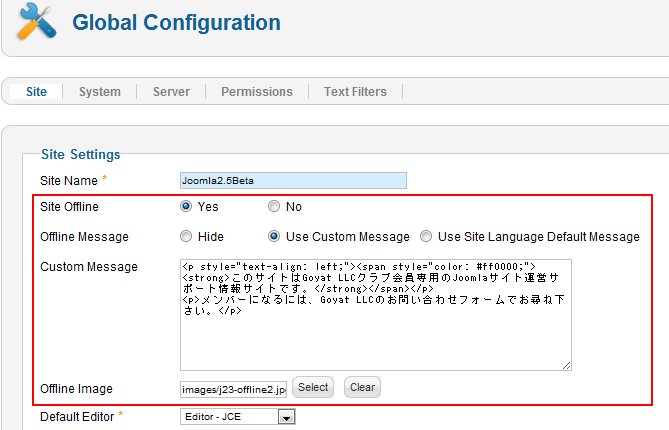The width and height of the screenshot is (669, 430).
Task: Choose Hide for Offline Message
Action: click(186, 236)
